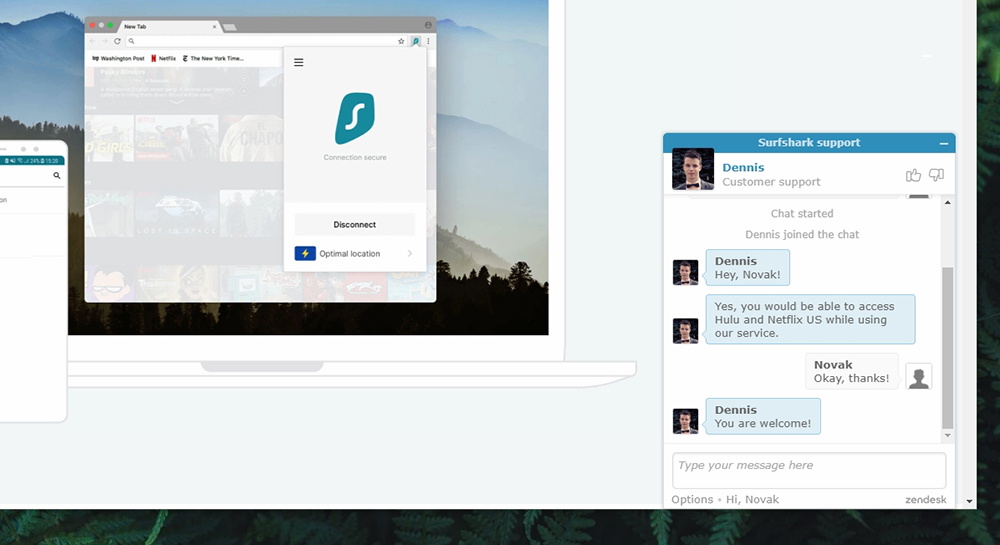Click the chat message input field
Viewport: 1000px width, 545px height.
point(809,470)
